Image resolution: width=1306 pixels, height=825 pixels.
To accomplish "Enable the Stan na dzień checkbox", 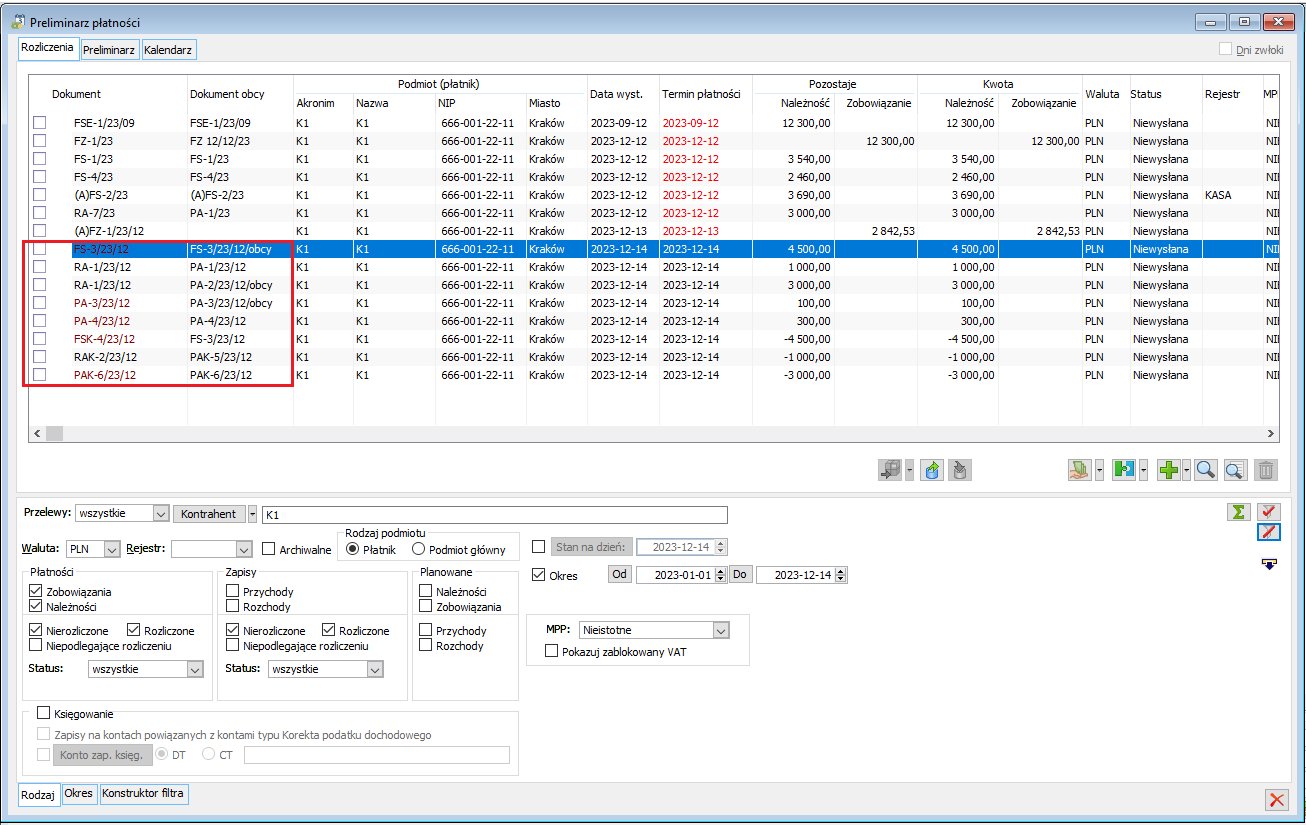I will pos(539,547).
